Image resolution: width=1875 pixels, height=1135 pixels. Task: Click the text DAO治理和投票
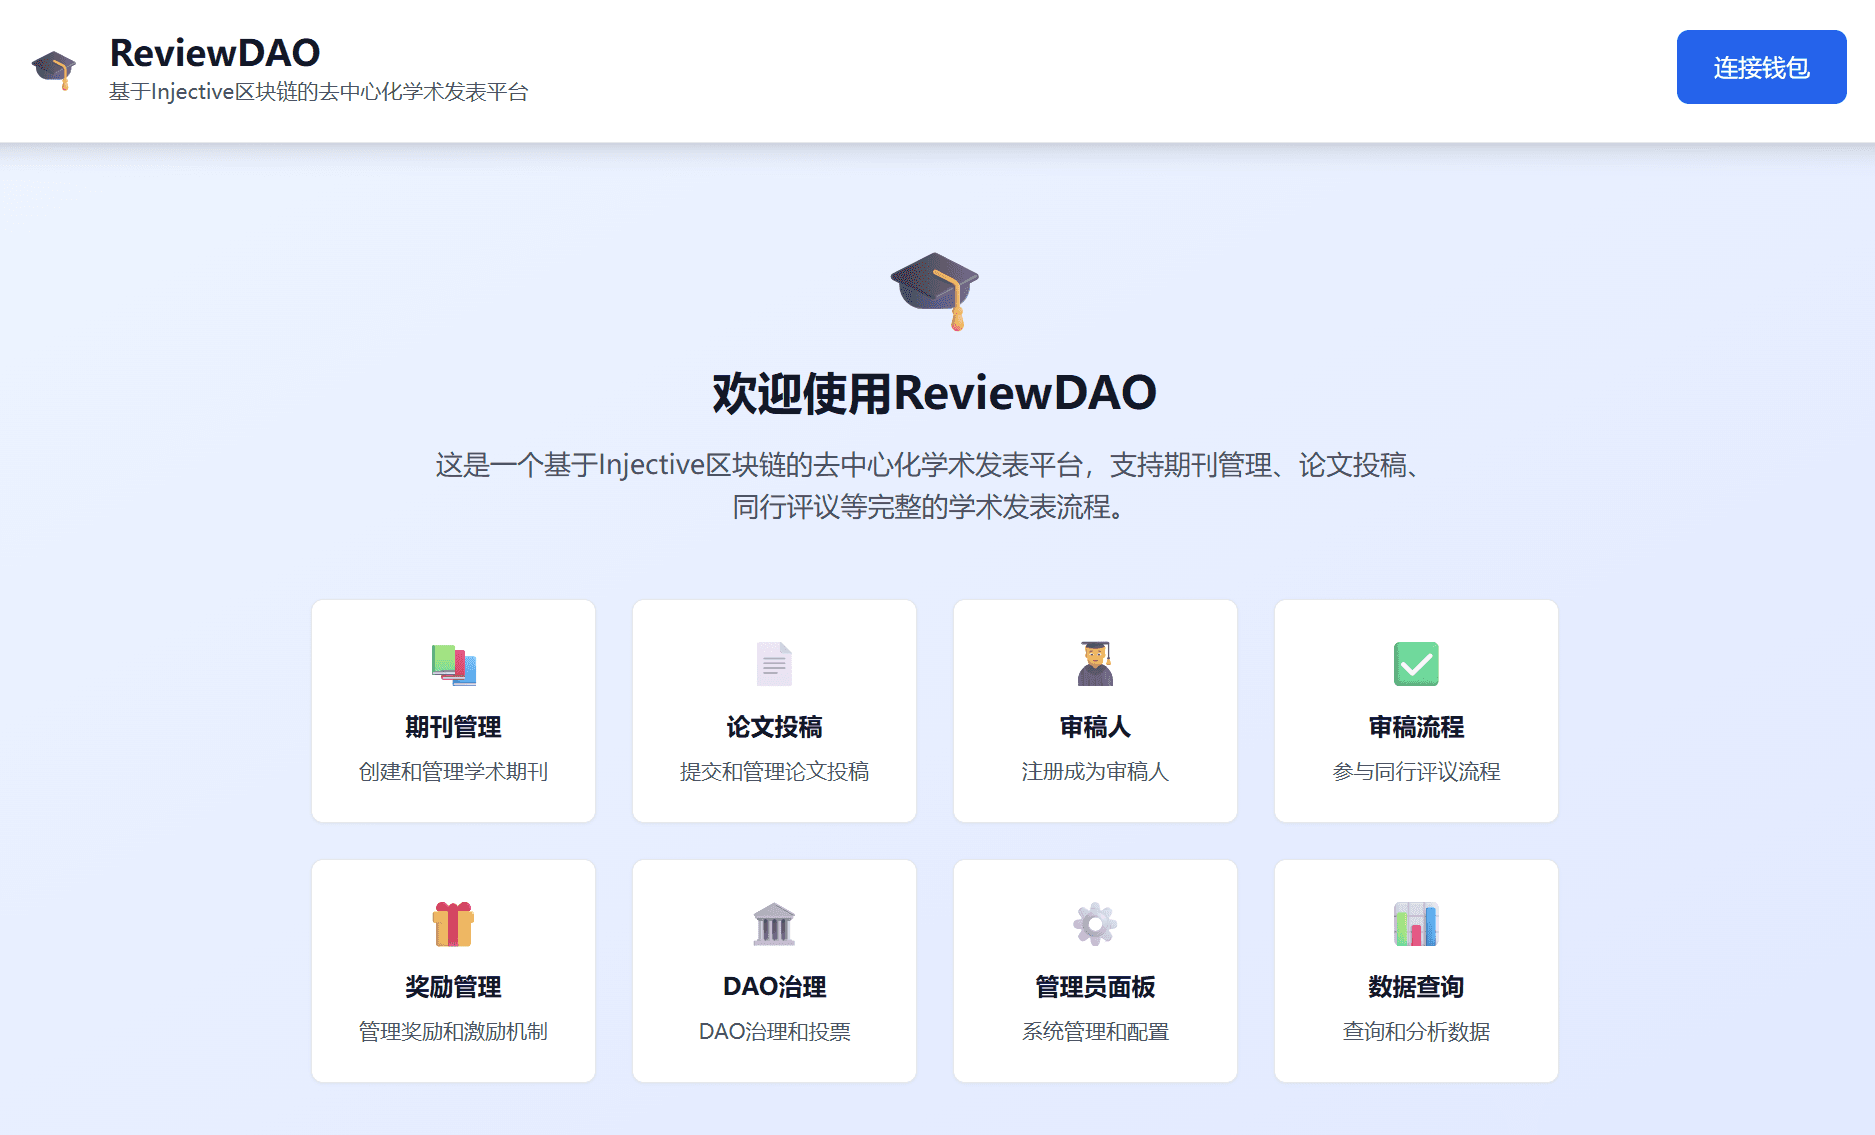coord(774,1032)
